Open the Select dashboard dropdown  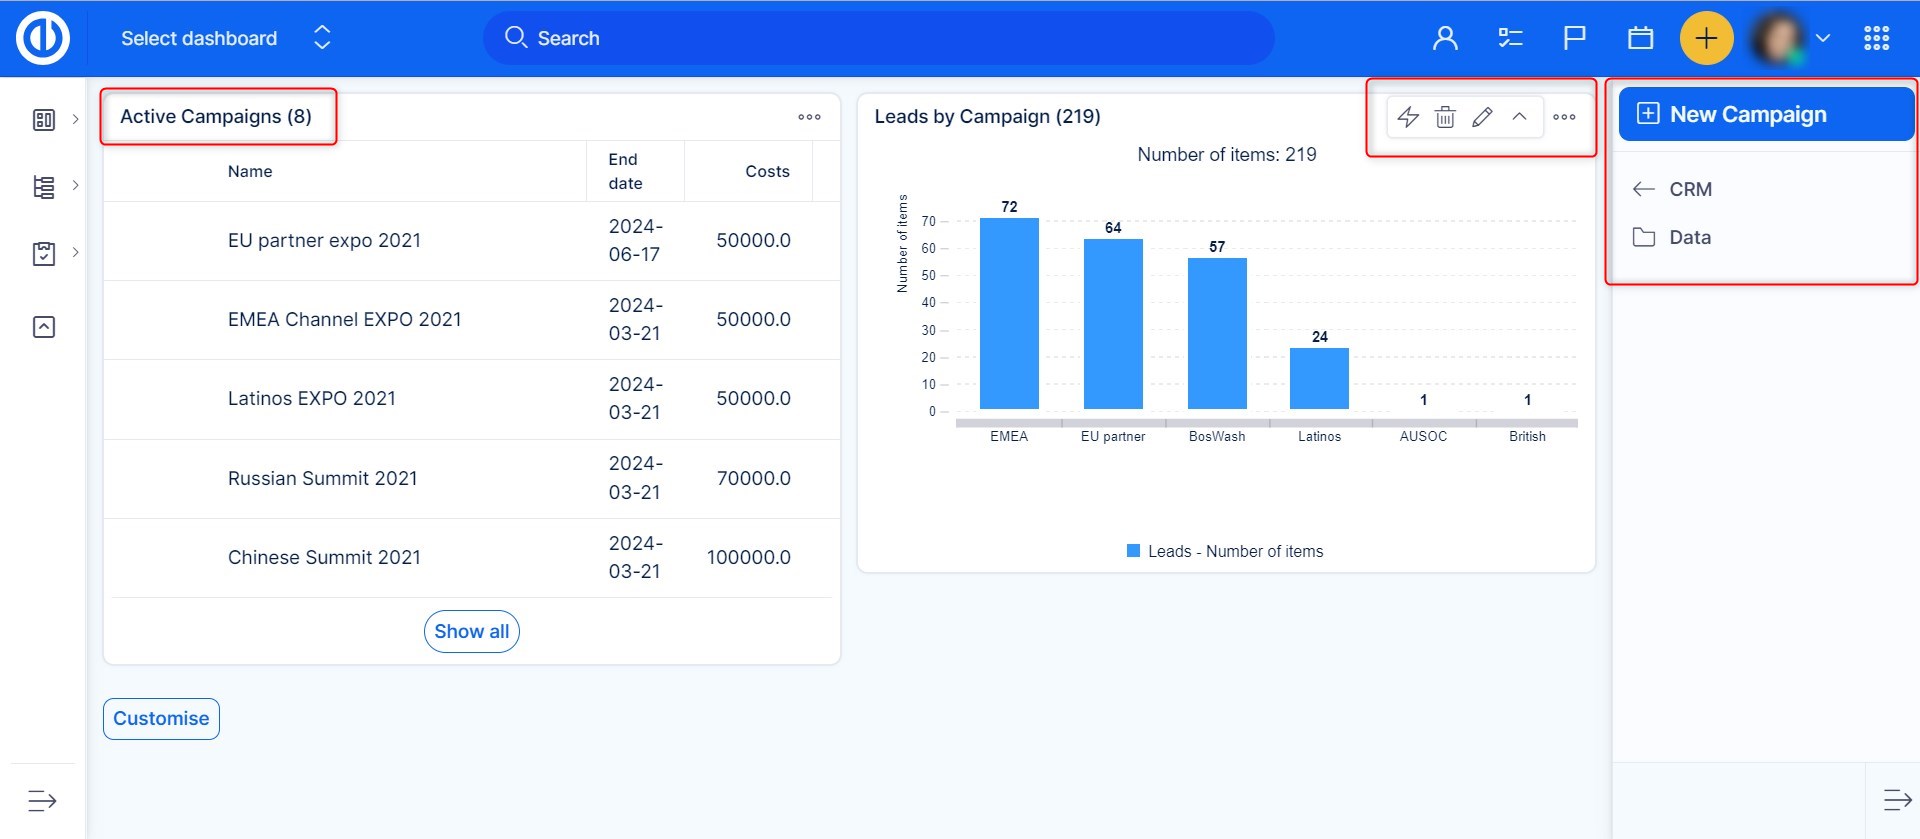click(x=225, y=38)
